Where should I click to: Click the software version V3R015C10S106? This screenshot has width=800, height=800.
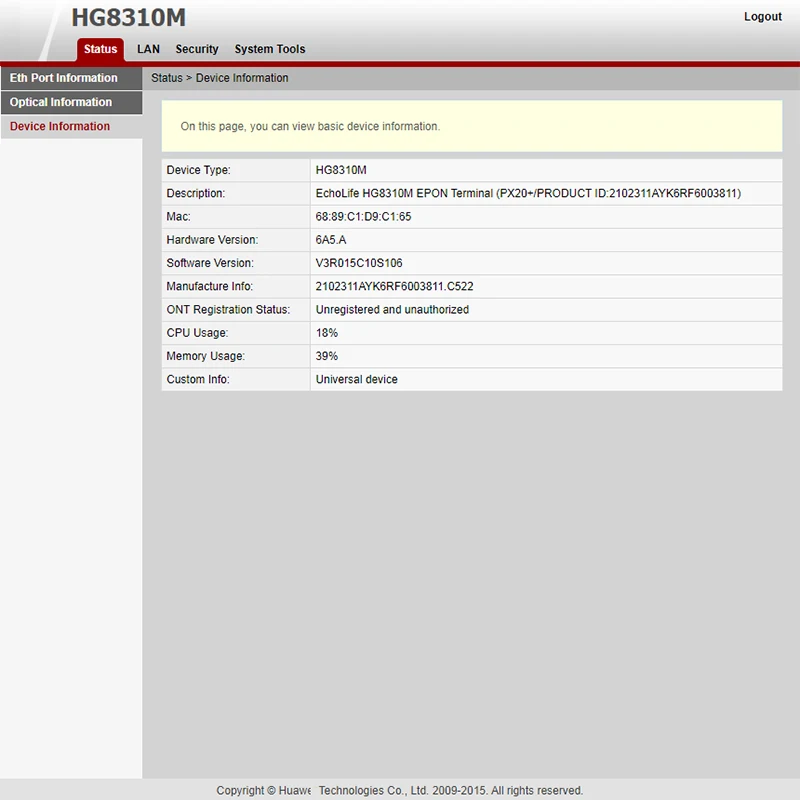[x=359, y=263]
